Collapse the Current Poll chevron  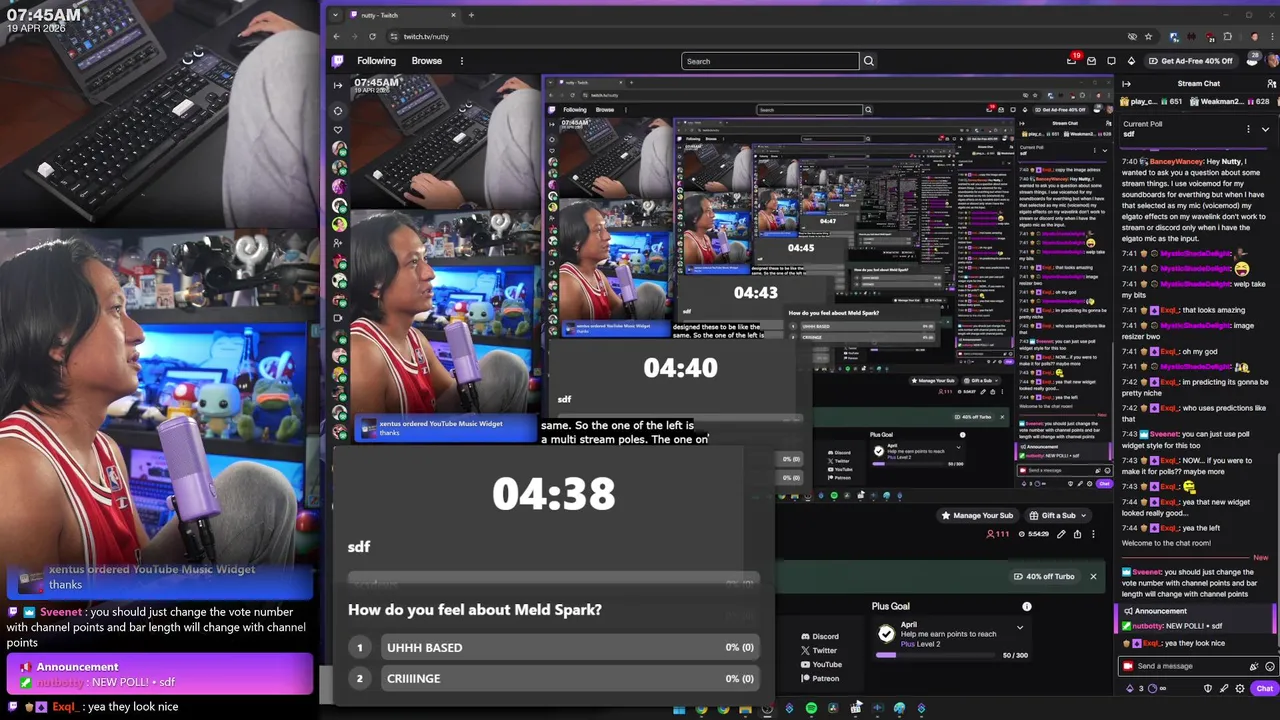point(1265,129)
